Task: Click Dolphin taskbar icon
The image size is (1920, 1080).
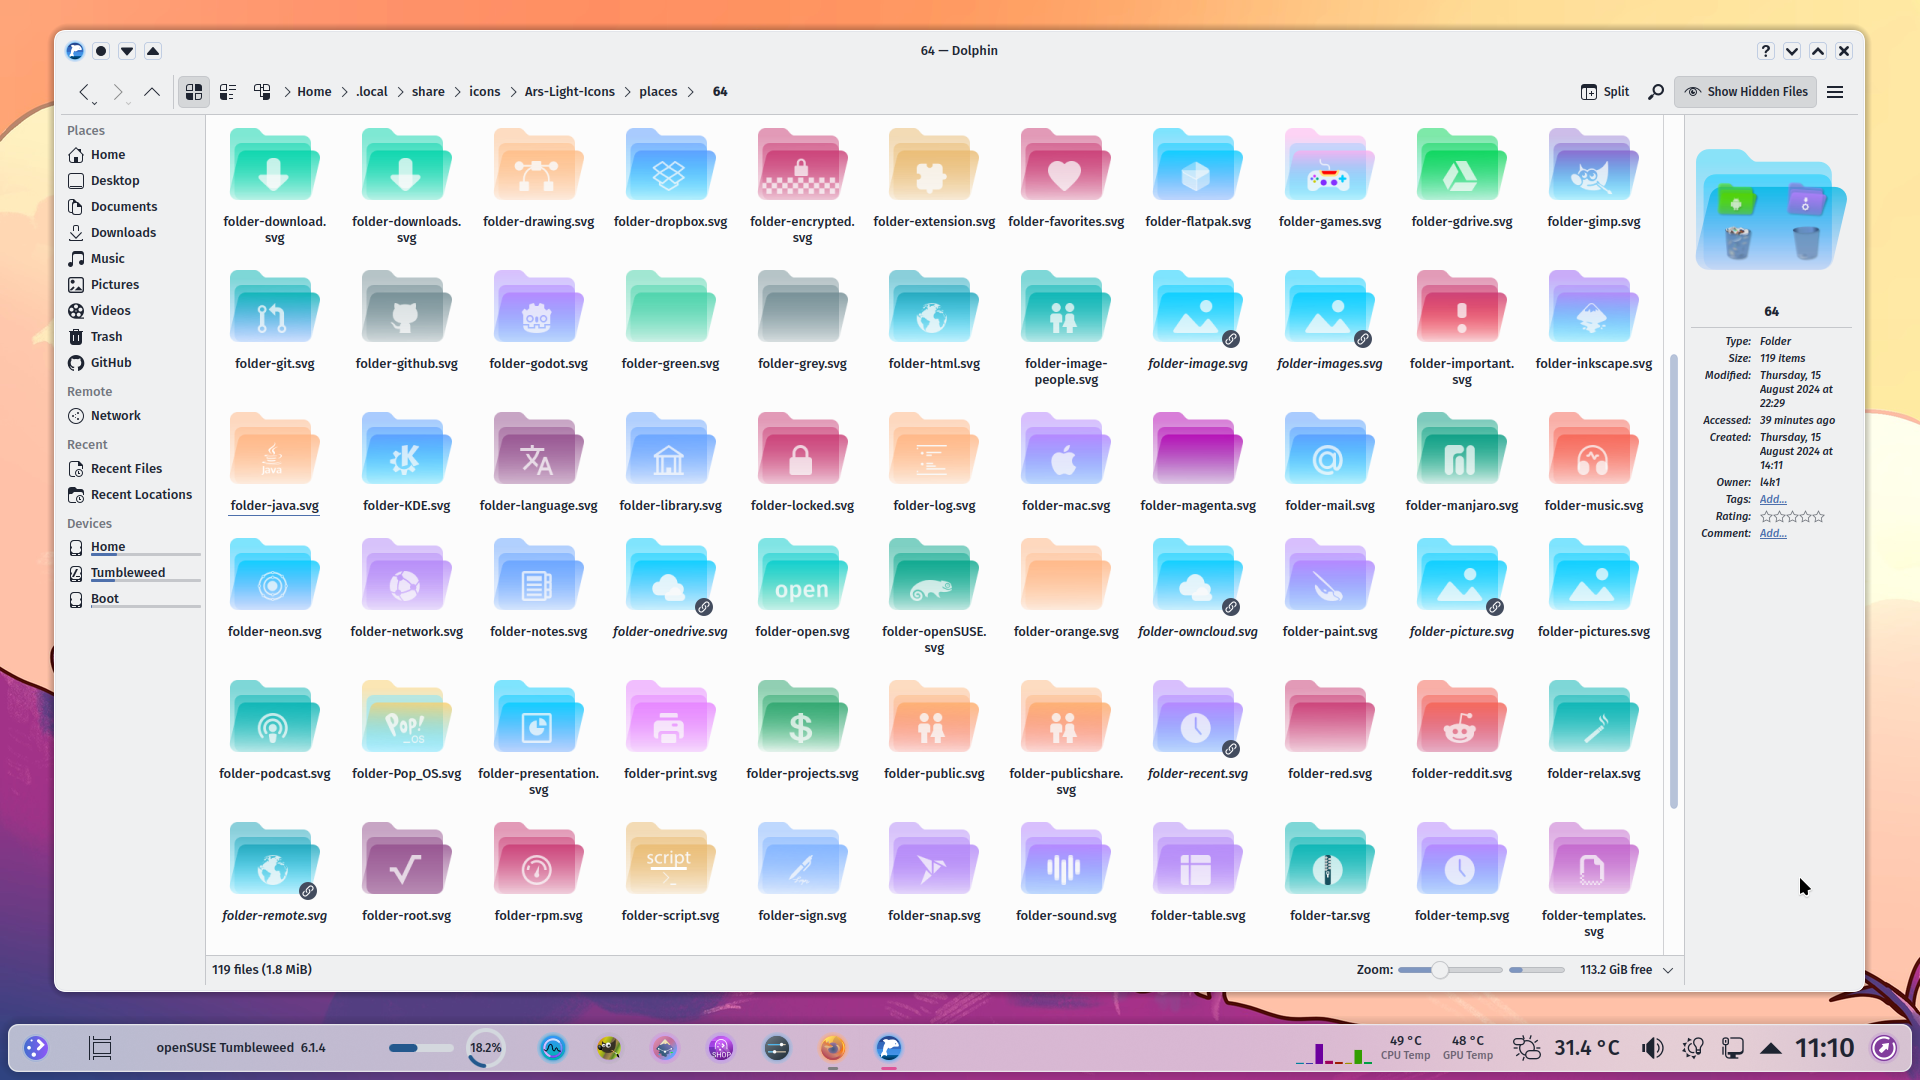Action: pos(889,1048)
